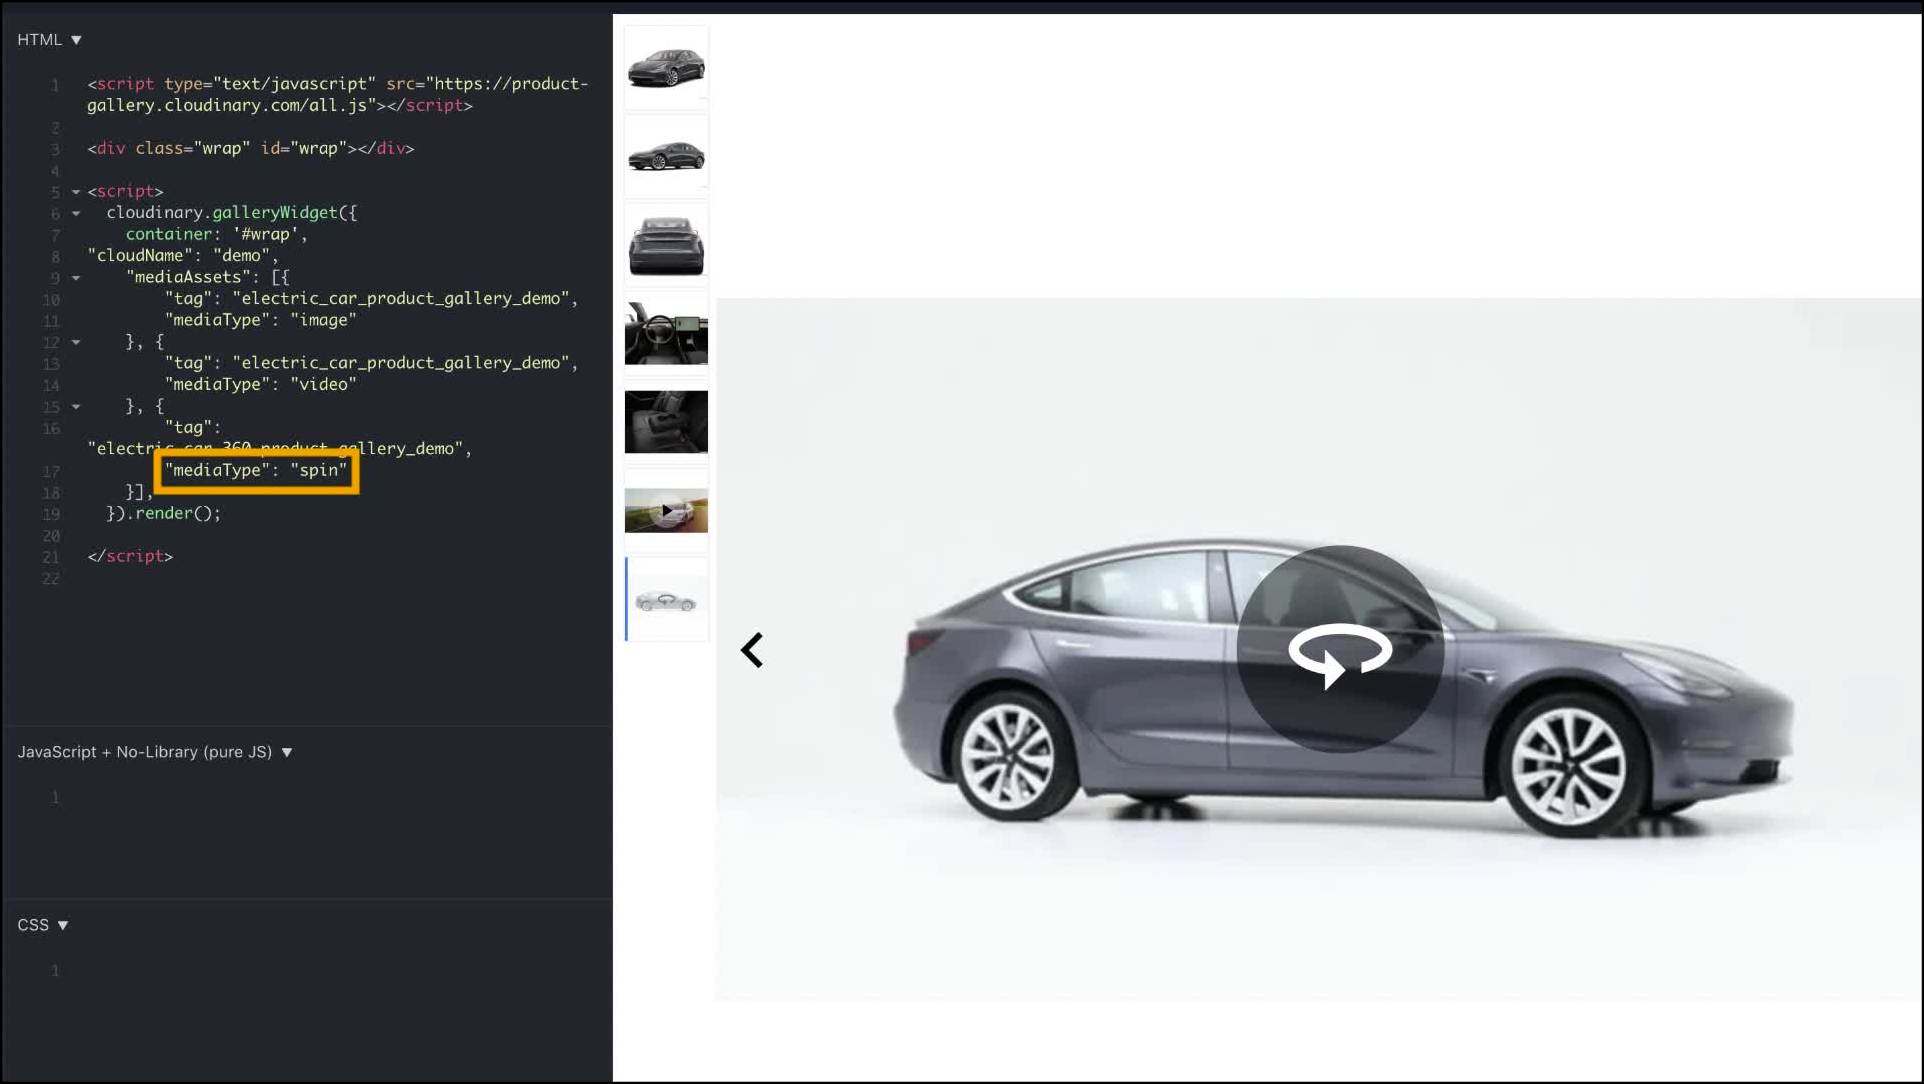Click the 360 spin rotation icon on the car
The width and height of the screenshot is (1924, 1084).
click(x=1340, y=650)
